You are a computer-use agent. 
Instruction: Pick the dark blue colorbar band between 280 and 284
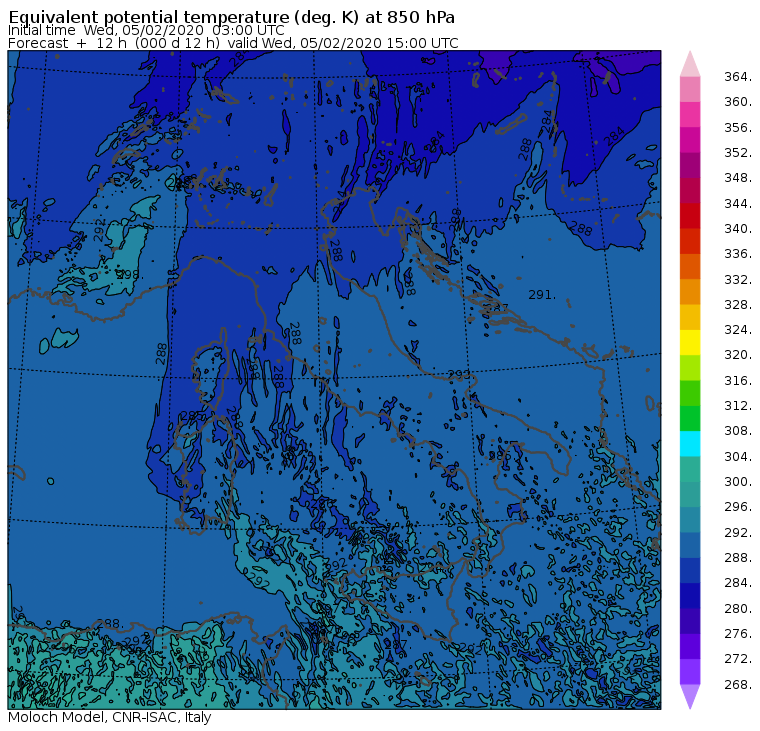(690, 596)
